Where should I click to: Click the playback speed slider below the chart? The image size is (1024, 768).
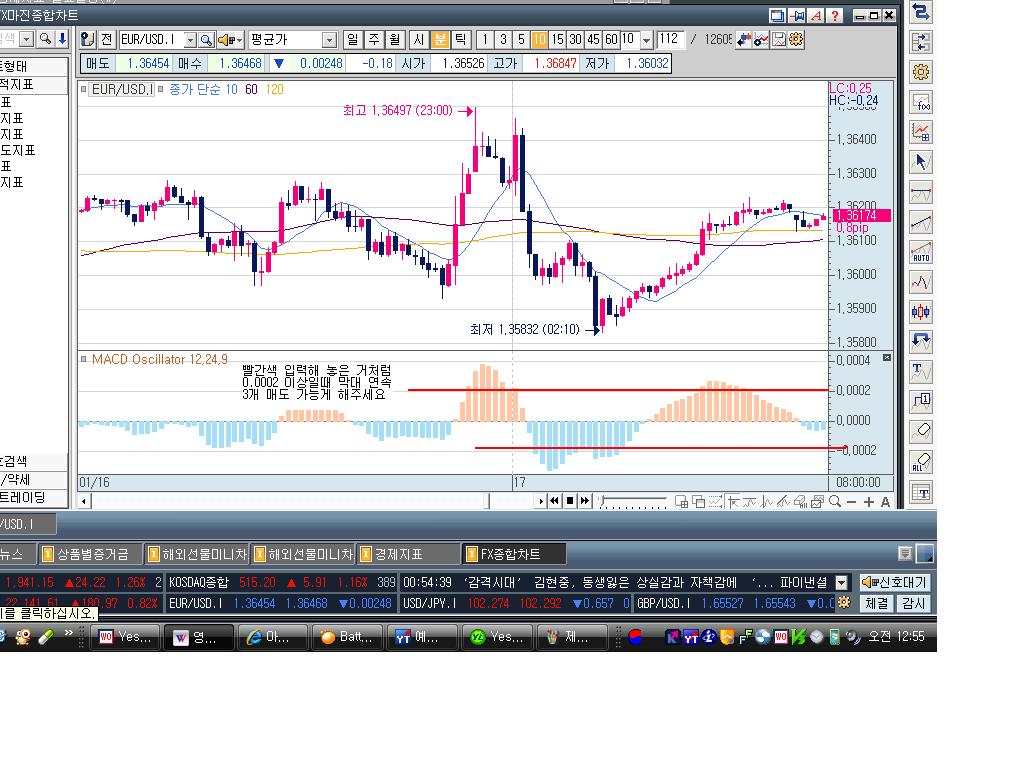(x=633, y=502)
